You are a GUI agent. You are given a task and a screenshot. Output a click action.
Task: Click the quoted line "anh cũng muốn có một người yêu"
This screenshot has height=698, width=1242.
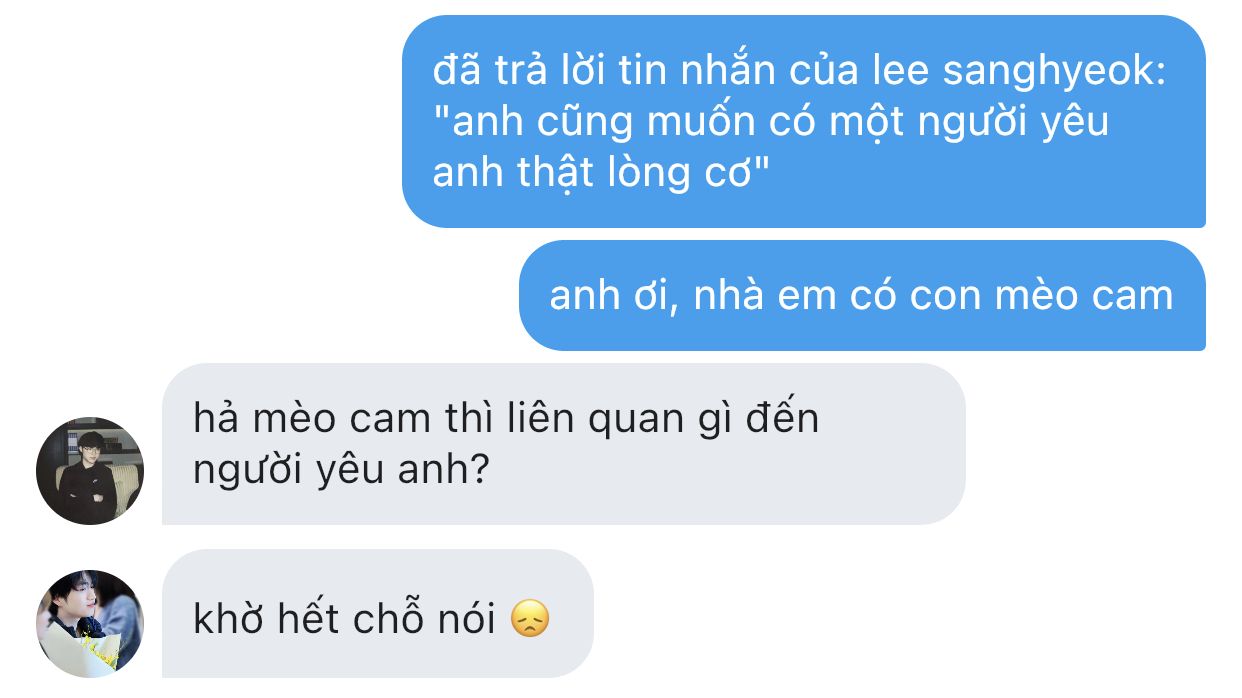[771, 122]
